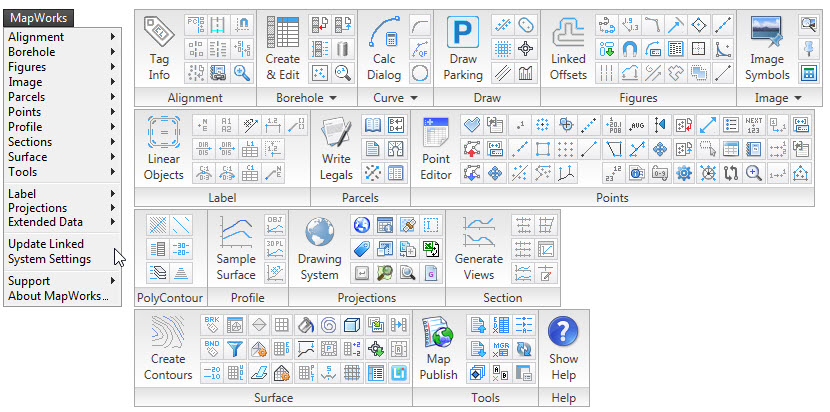This screenshot has height=412, width=830.
Task: Choose Update Linked from the menu
Action: [46, 244]
